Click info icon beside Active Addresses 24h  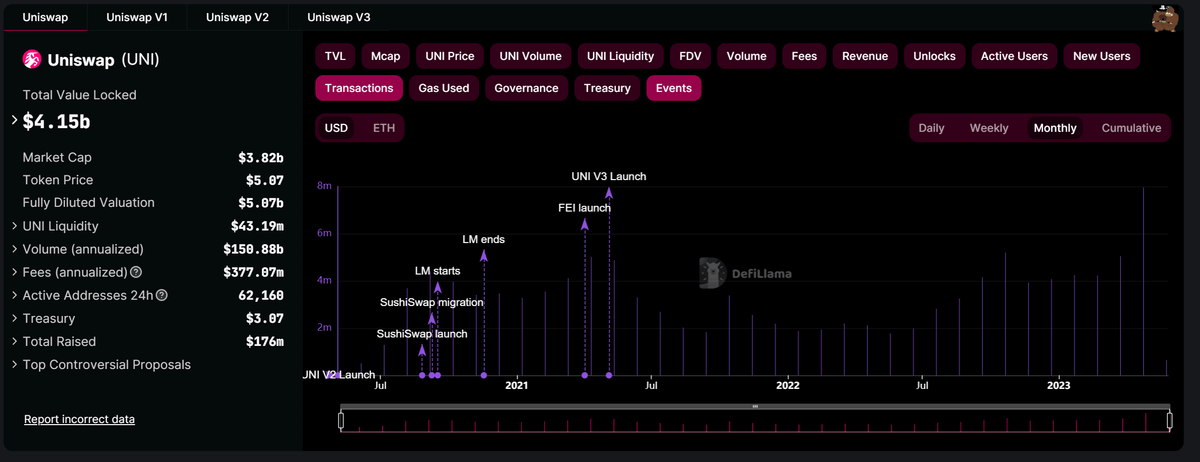point(161,295)
